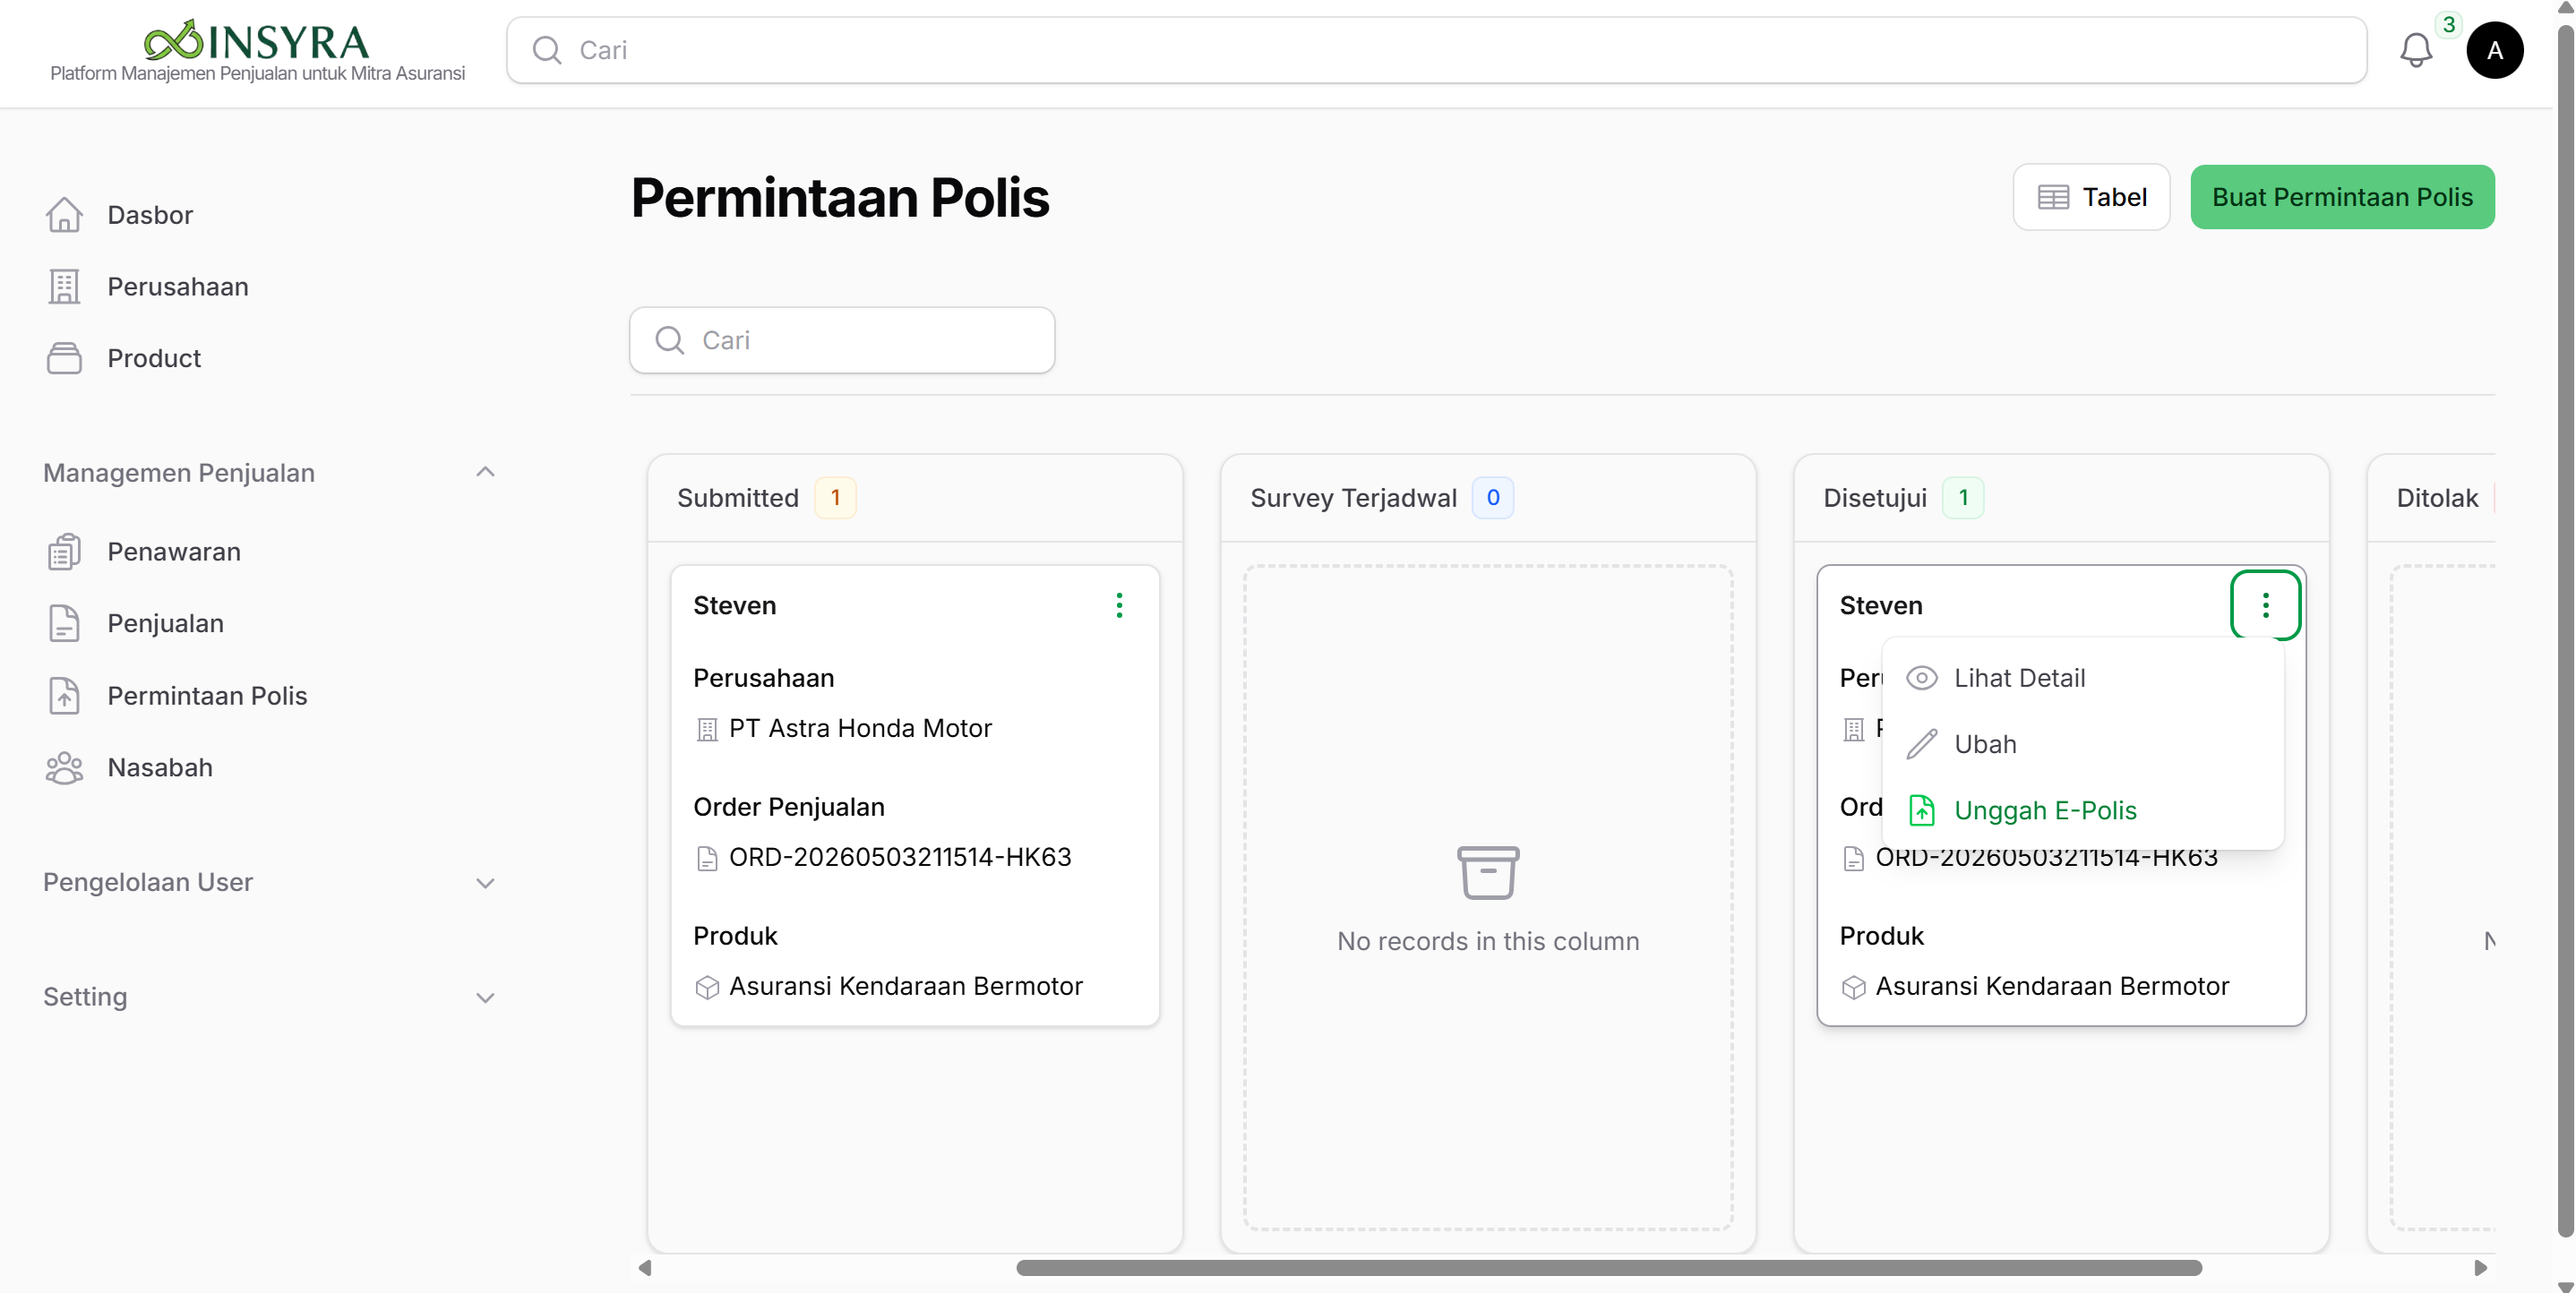
Task: Click the Perusahaan building icon in sidebar
Action: click(64, 286)
